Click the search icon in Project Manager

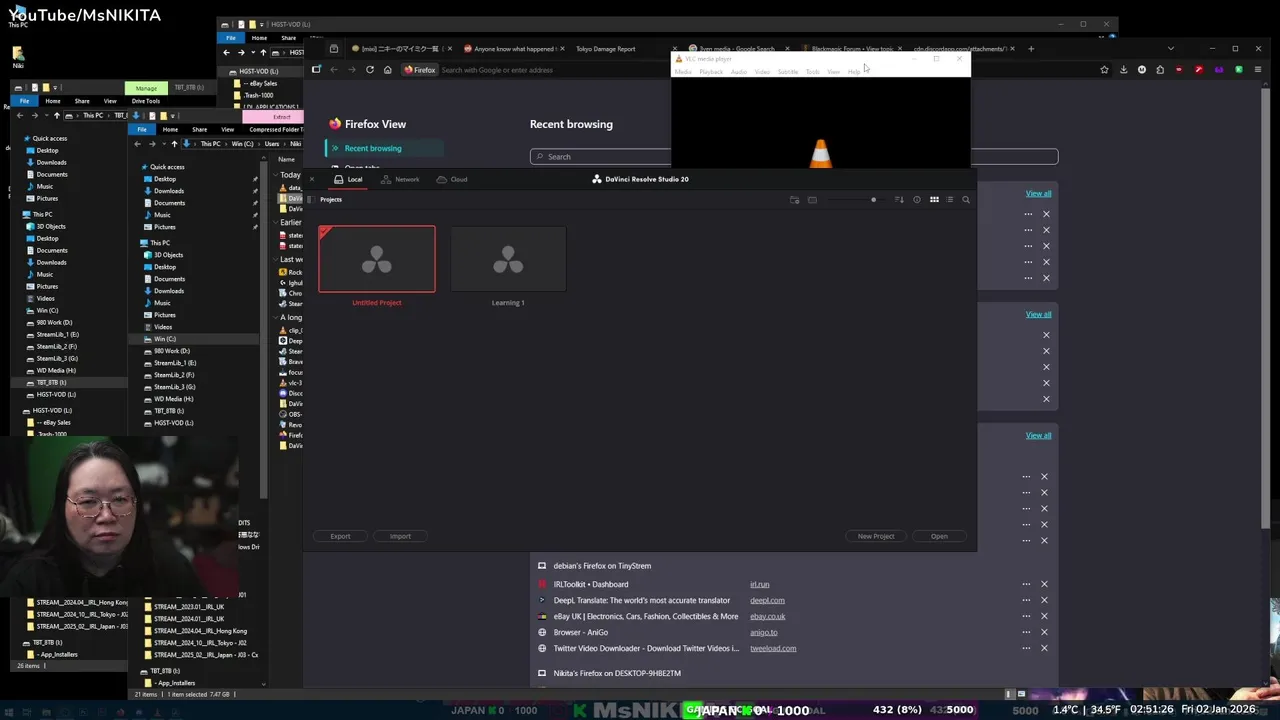[x=966, y=200]
